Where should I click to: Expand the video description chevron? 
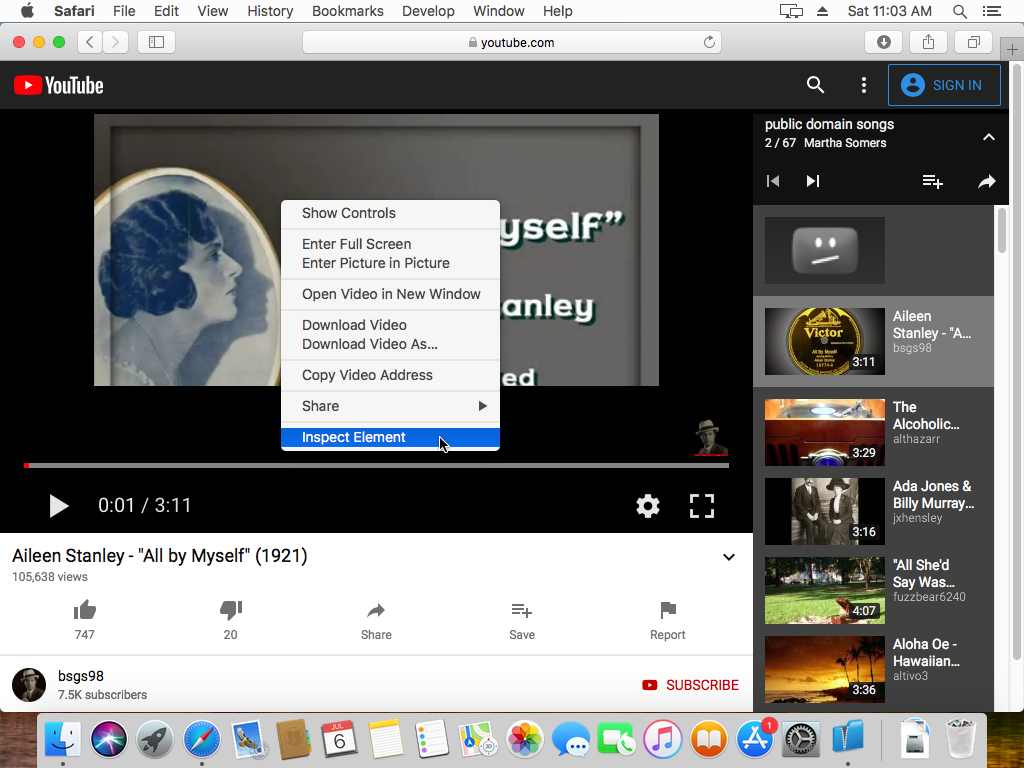[x=729, y=557]
